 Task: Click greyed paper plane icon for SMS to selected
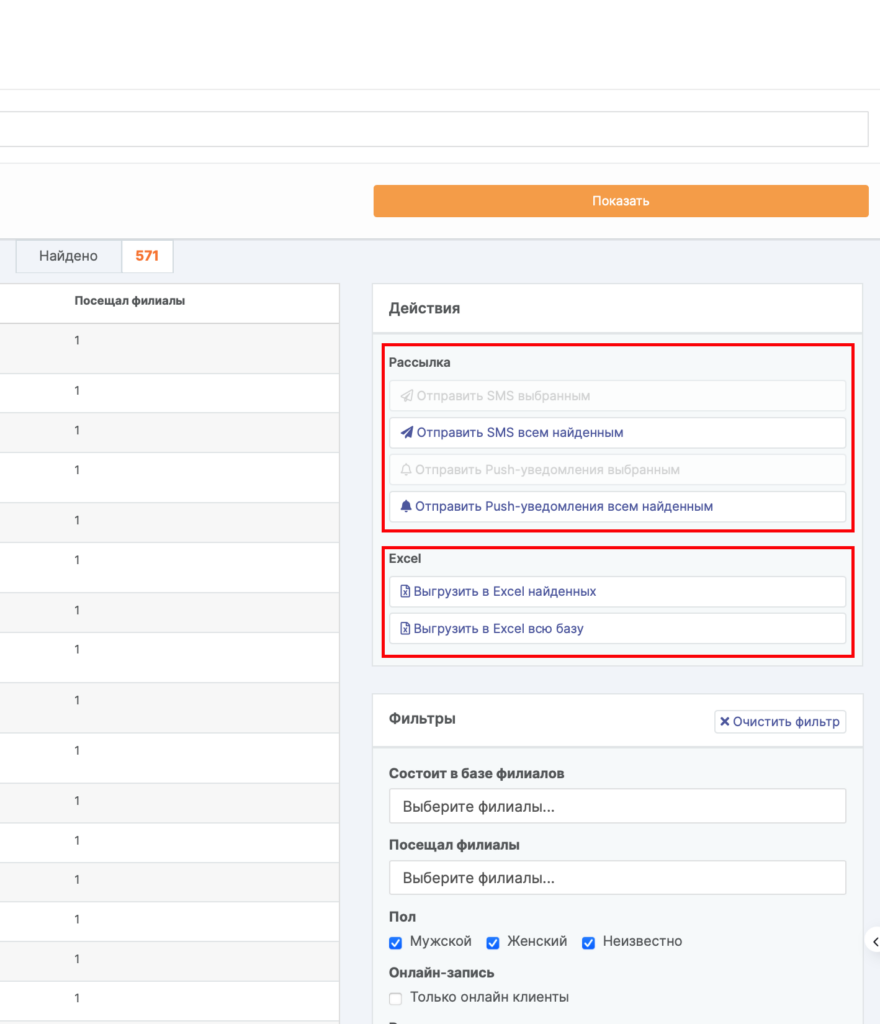[x=406, y=396]
